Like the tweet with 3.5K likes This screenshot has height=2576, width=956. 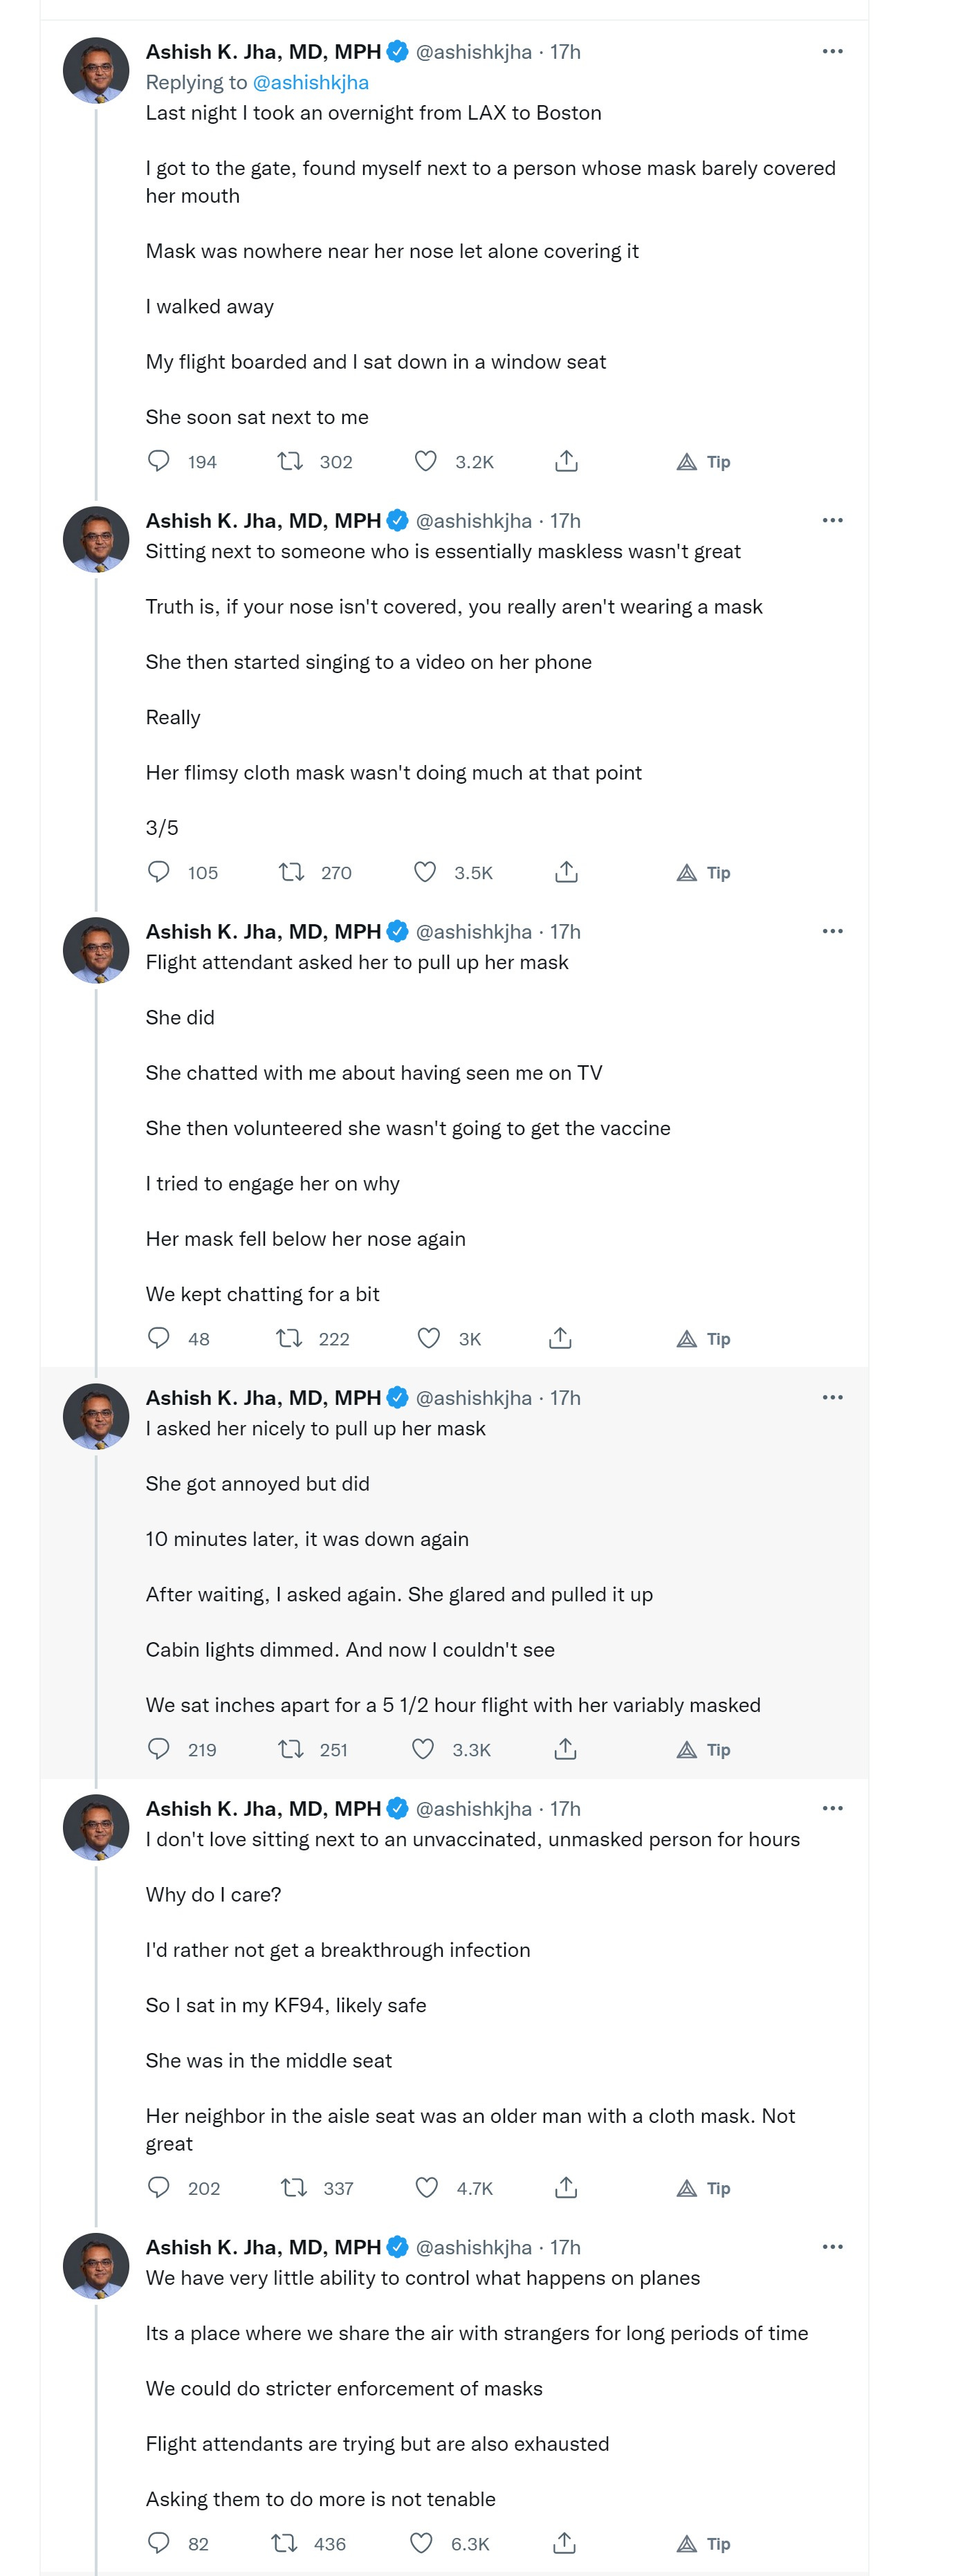(425, 872)
